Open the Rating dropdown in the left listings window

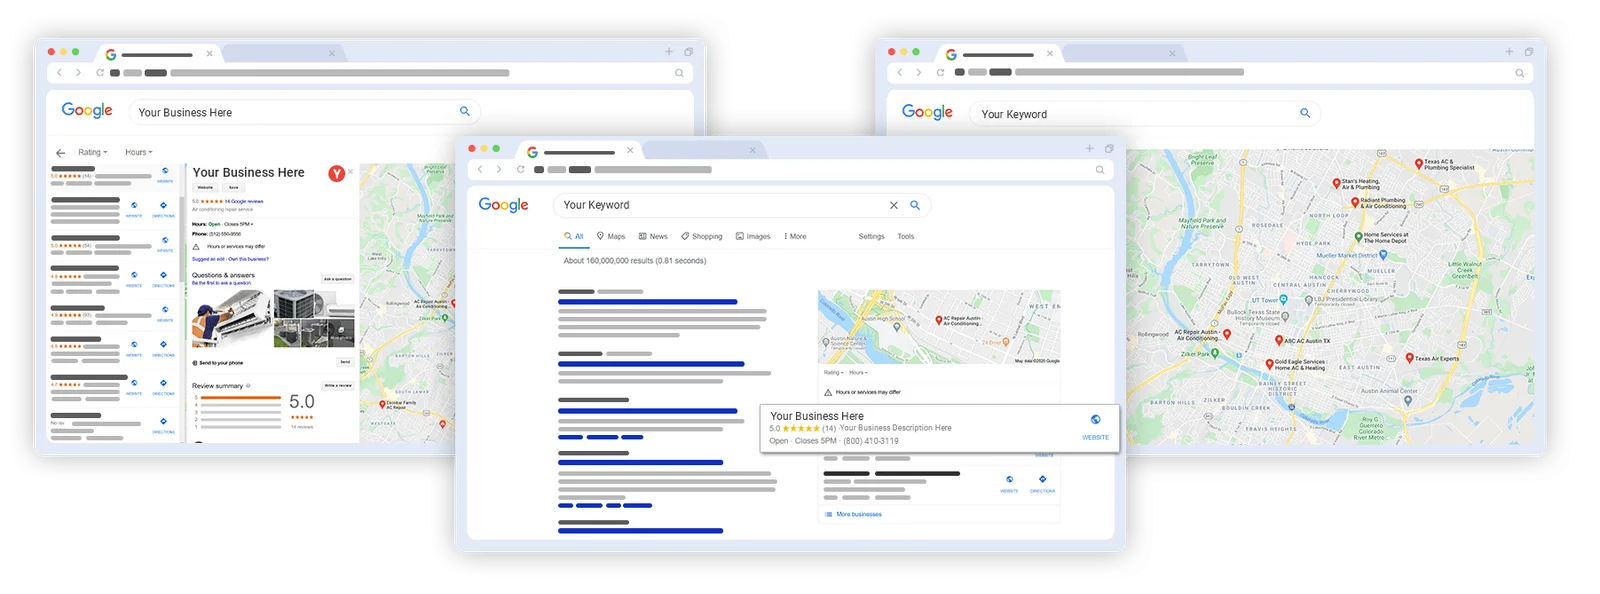(x=92, y=153)
